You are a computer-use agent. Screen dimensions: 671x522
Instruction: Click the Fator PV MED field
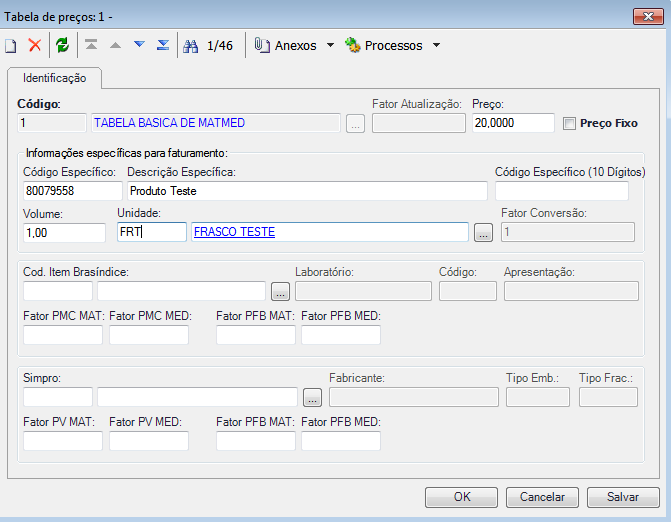click(149, 441)
